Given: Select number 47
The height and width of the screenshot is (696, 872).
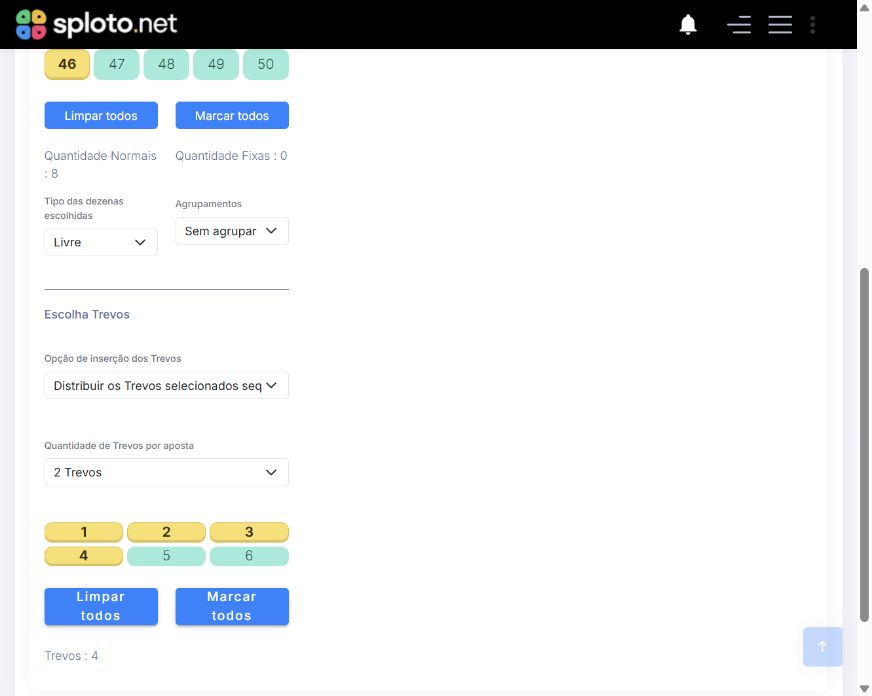Looking at the screenshot, I should pyautogui.click(x=116, y=64).
